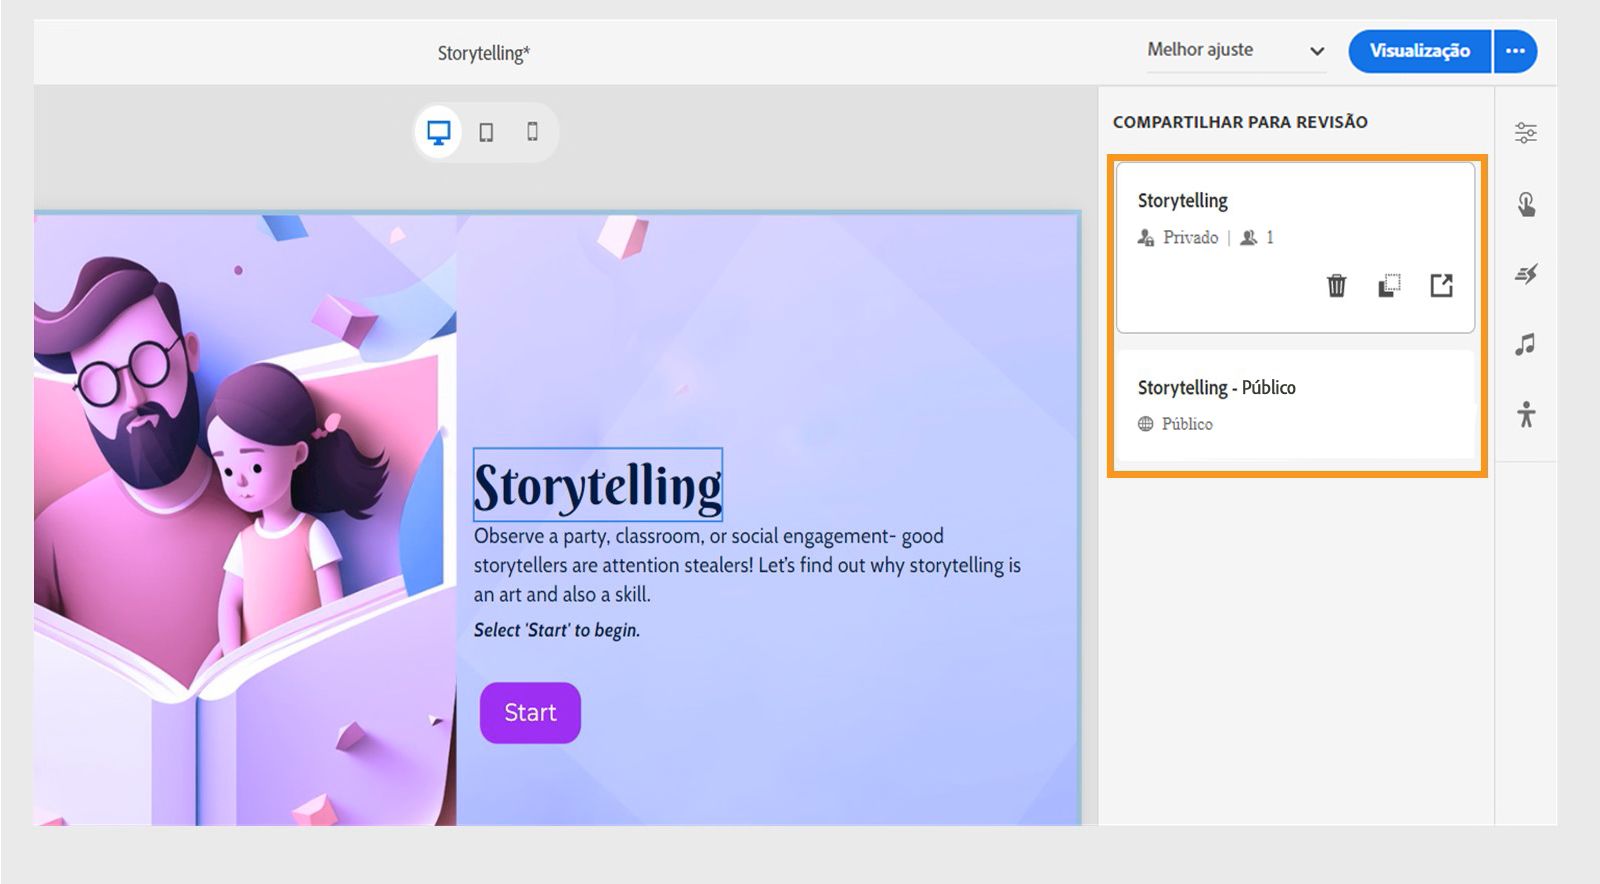The width and height of the screenshot is (1600, 884).
Task: Open the audio music note panel
Action: pyautogui.click(x=1525, y=345)
